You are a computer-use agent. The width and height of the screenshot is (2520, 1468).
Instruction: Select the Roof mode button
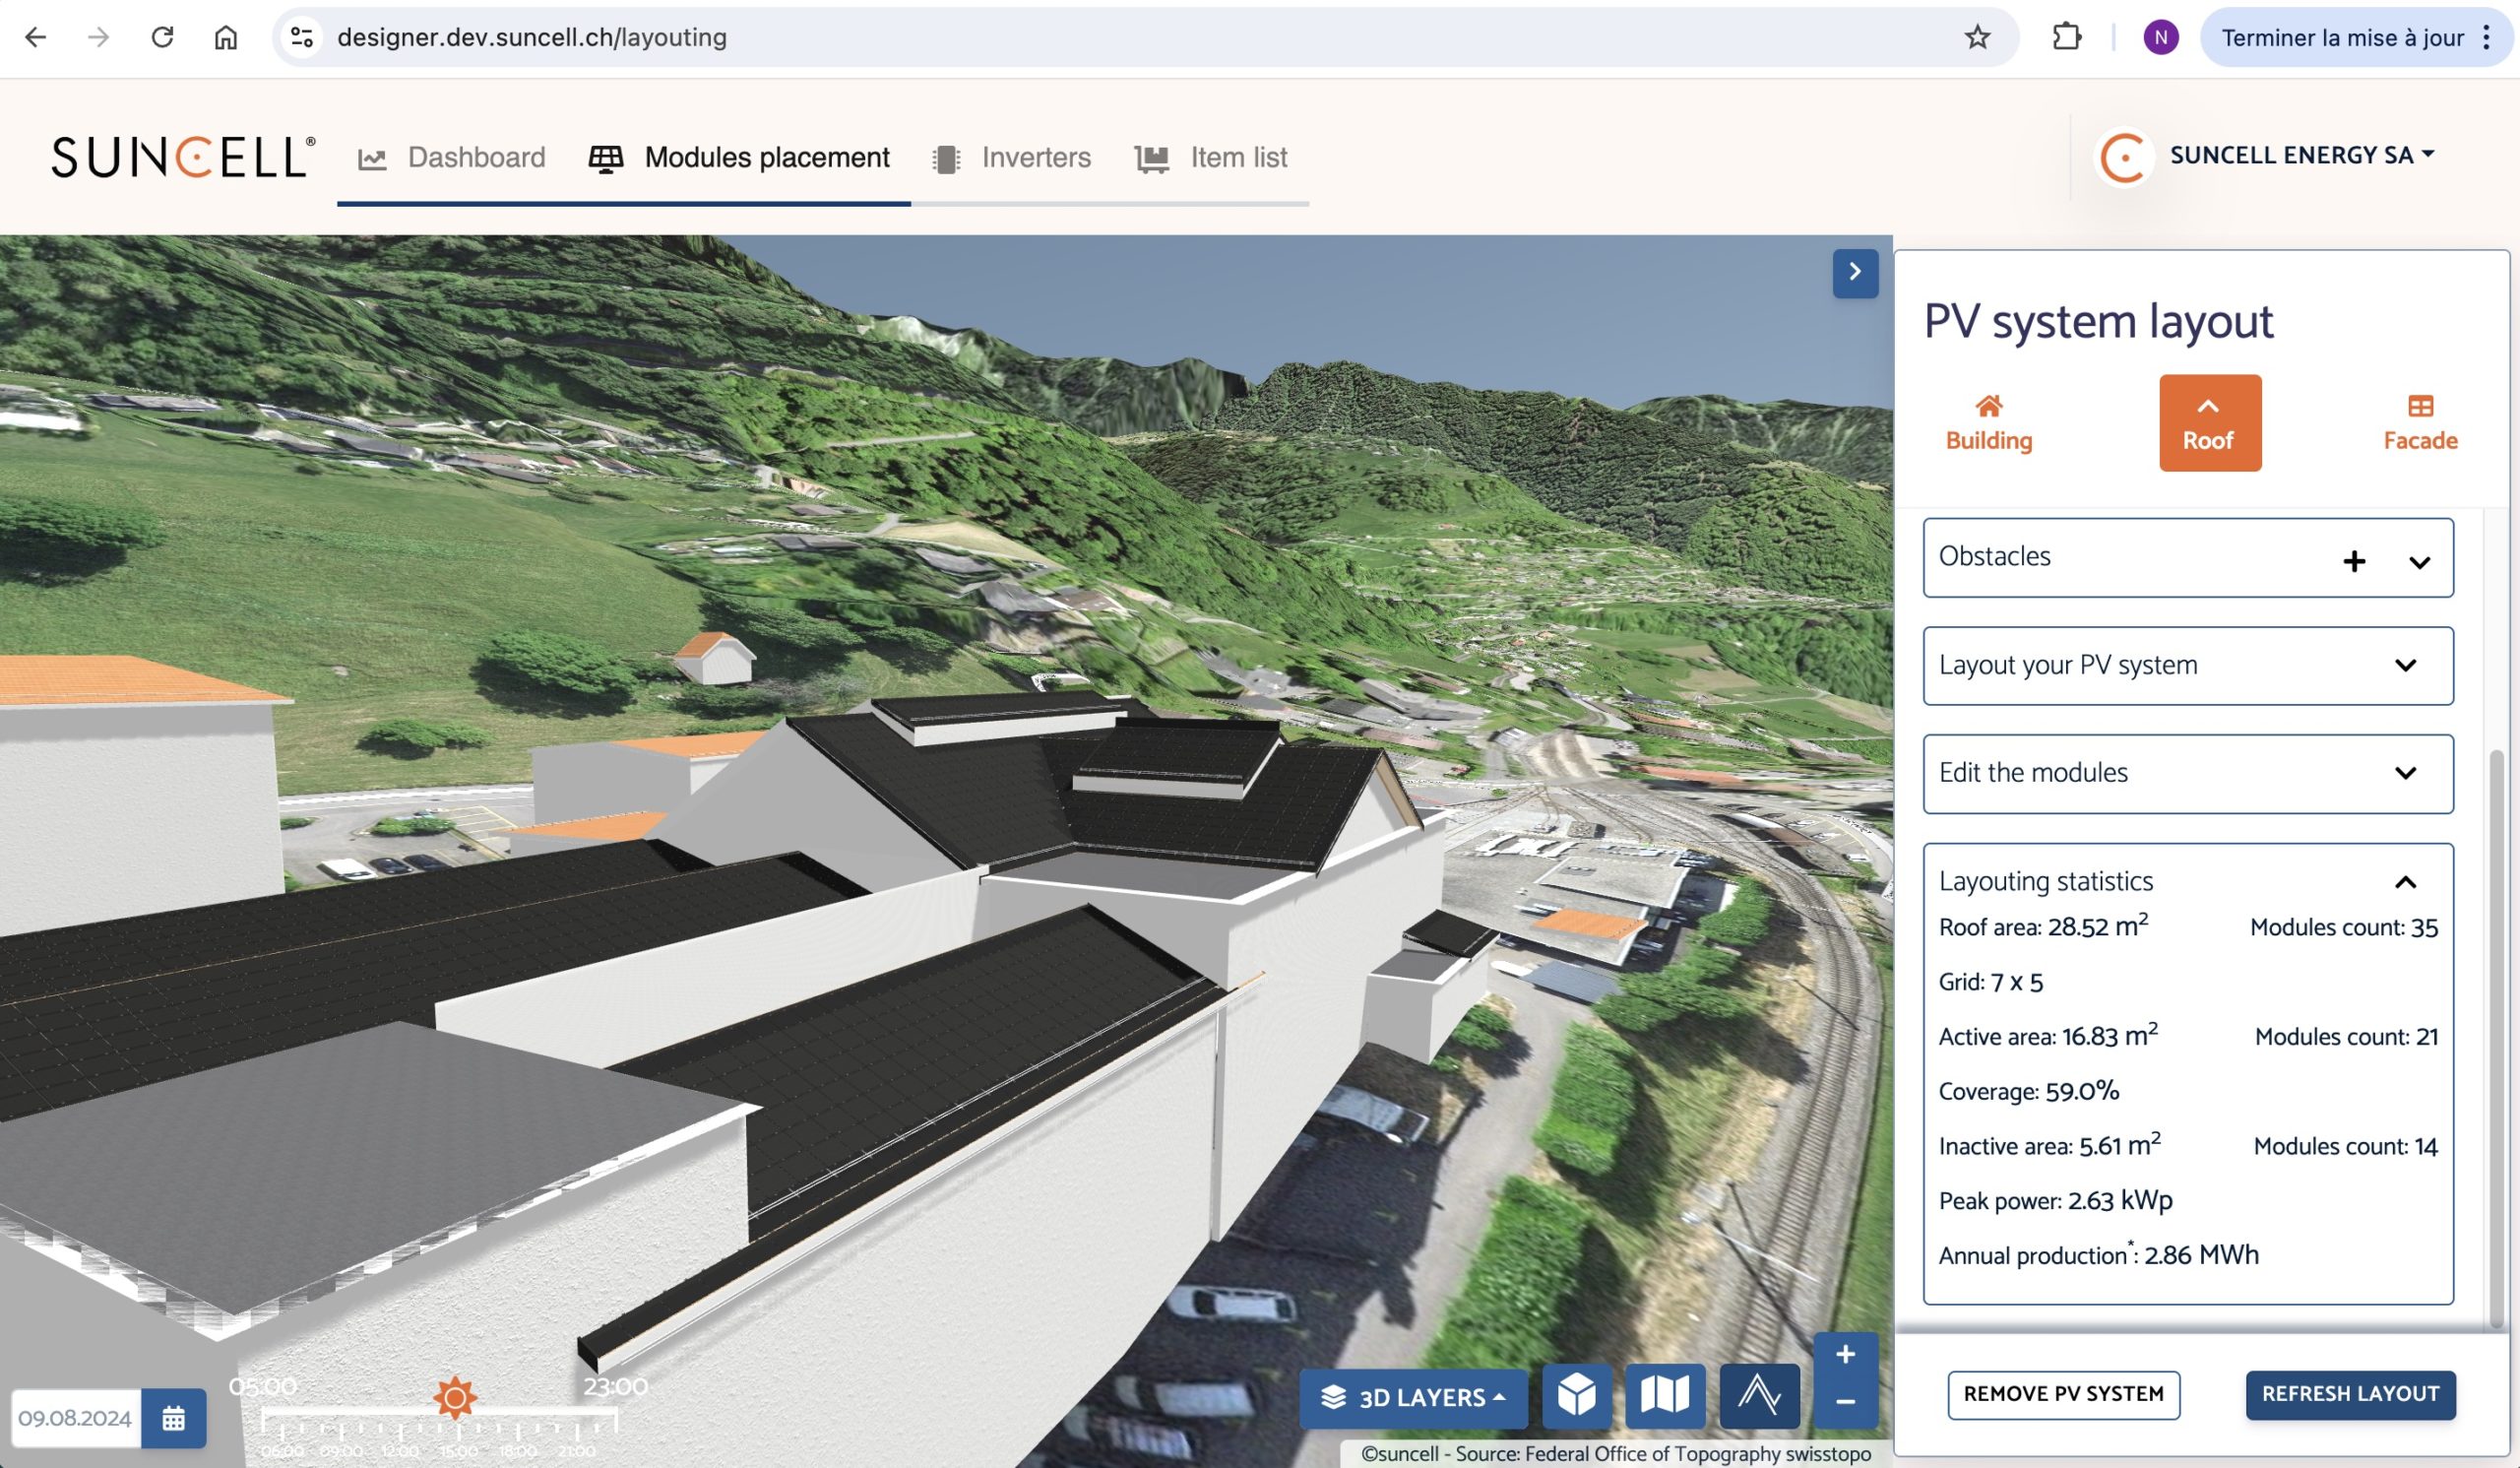click(2209, 423)
